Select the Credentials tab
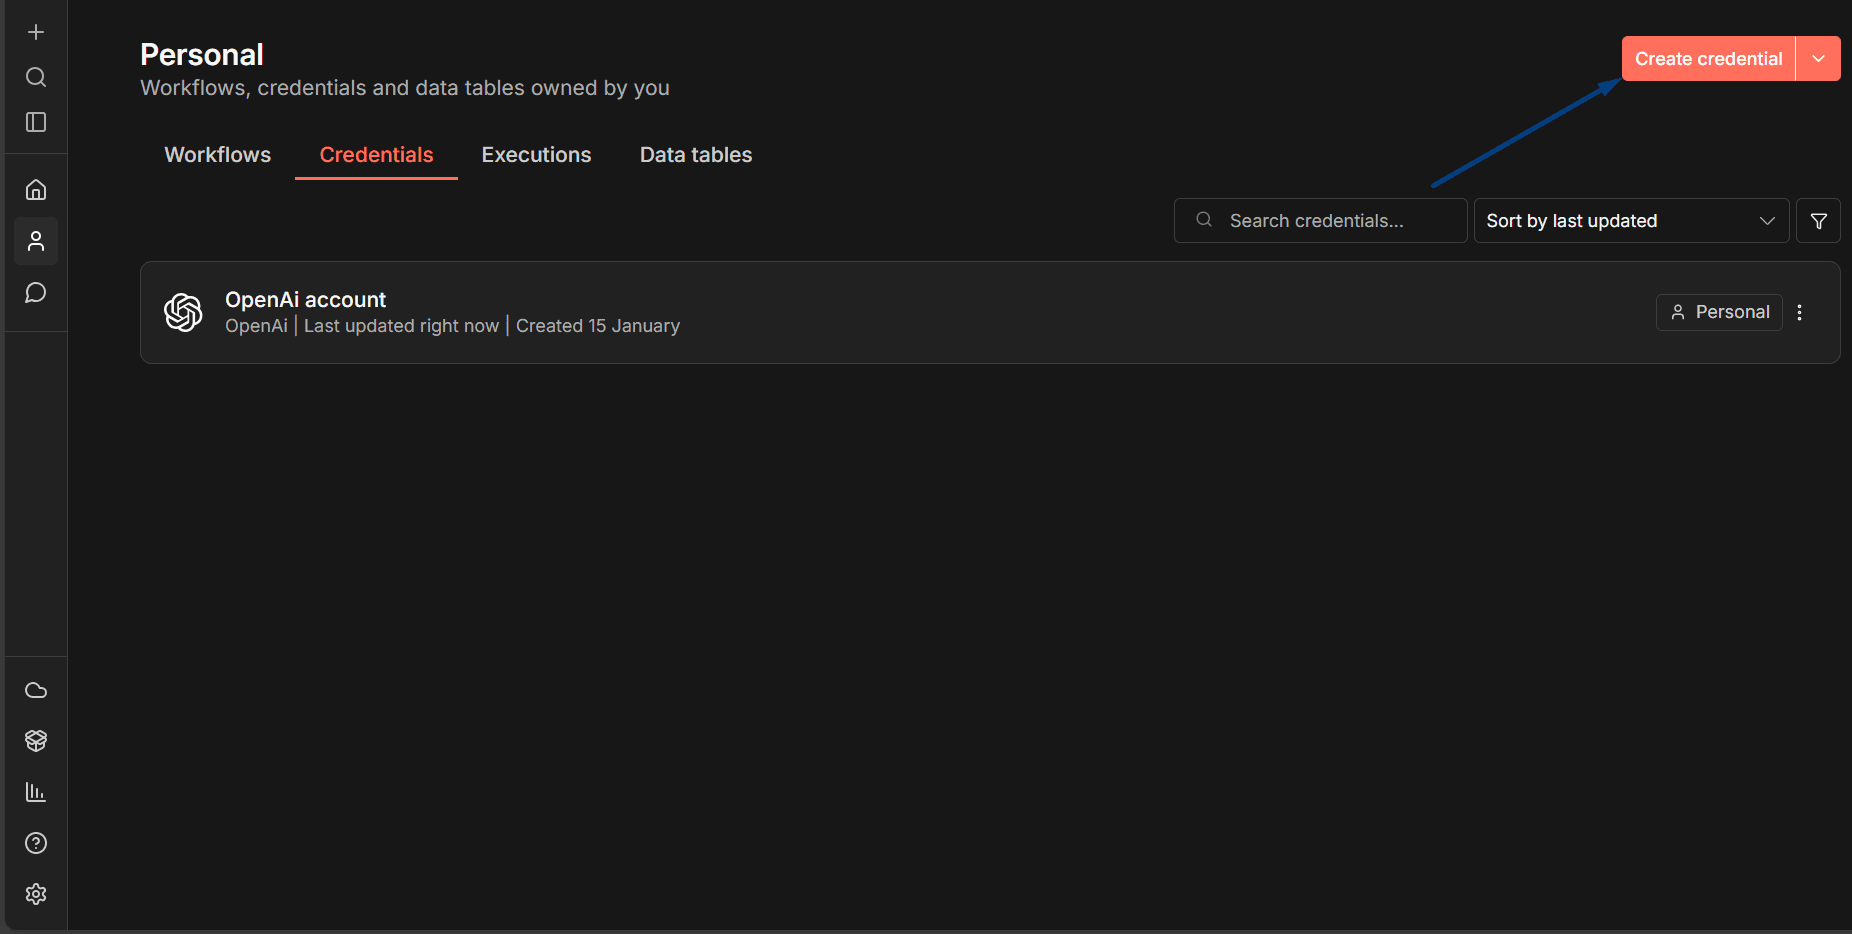 376,155
